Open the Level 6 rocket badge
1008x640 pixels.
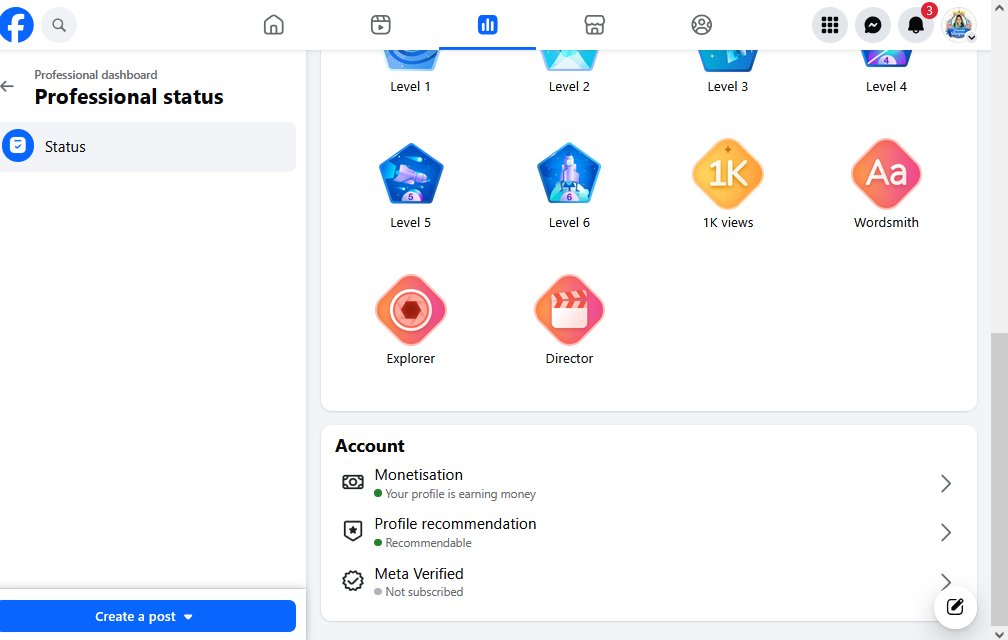coord(569,173)
